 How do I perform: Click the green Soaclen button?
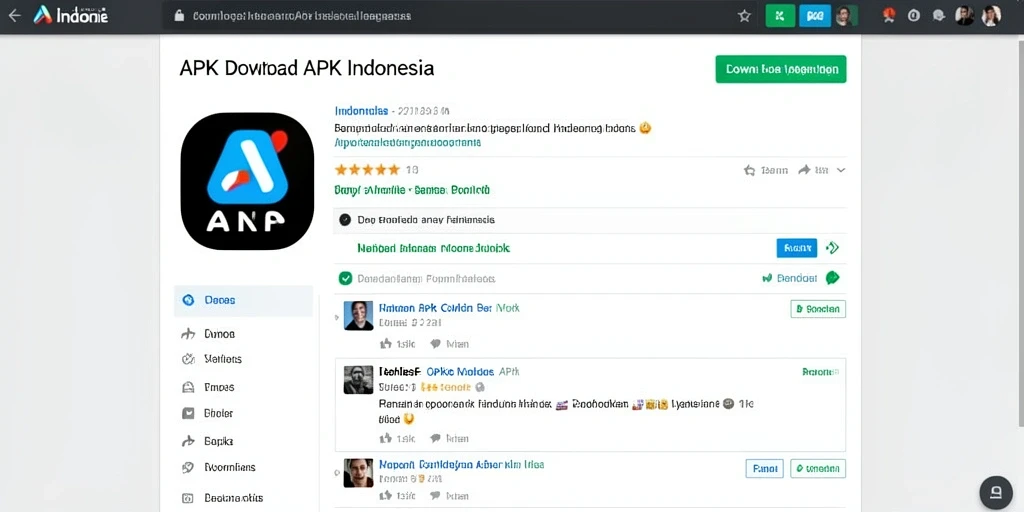[818, 309]
